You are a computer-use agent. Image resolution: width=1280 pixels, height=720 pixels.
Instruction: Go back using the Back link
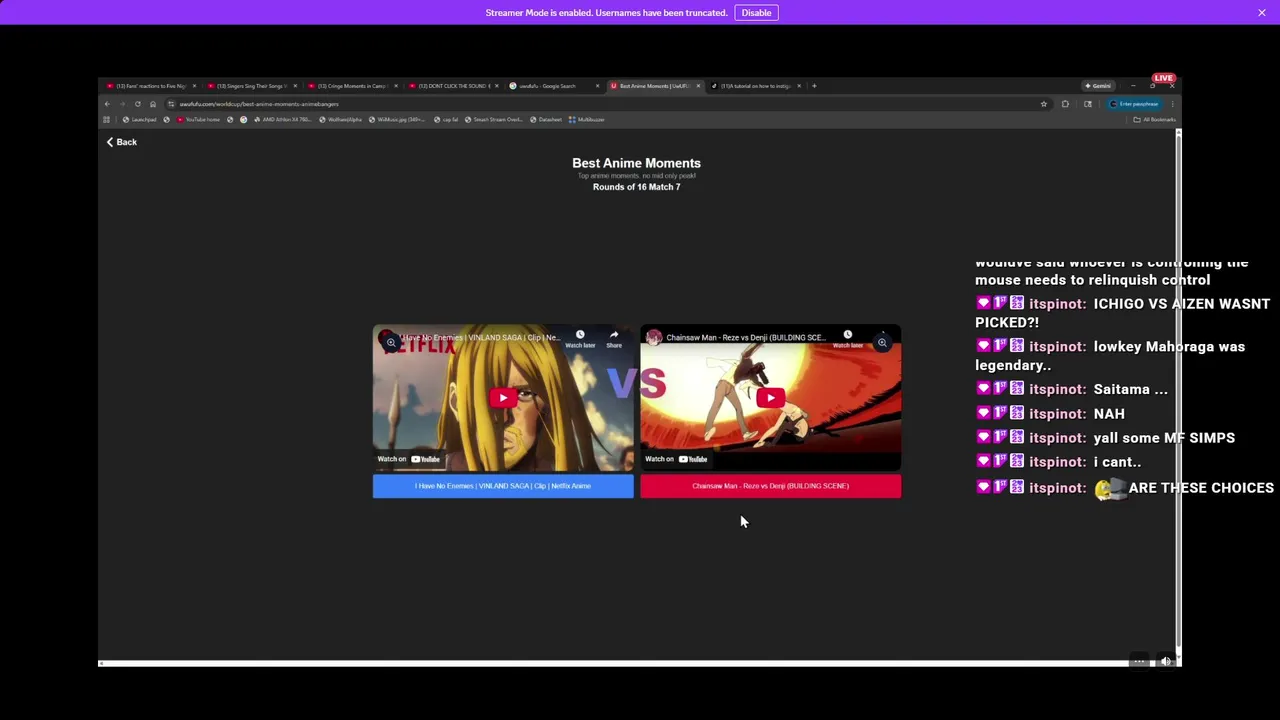click(x=122, y=142)
